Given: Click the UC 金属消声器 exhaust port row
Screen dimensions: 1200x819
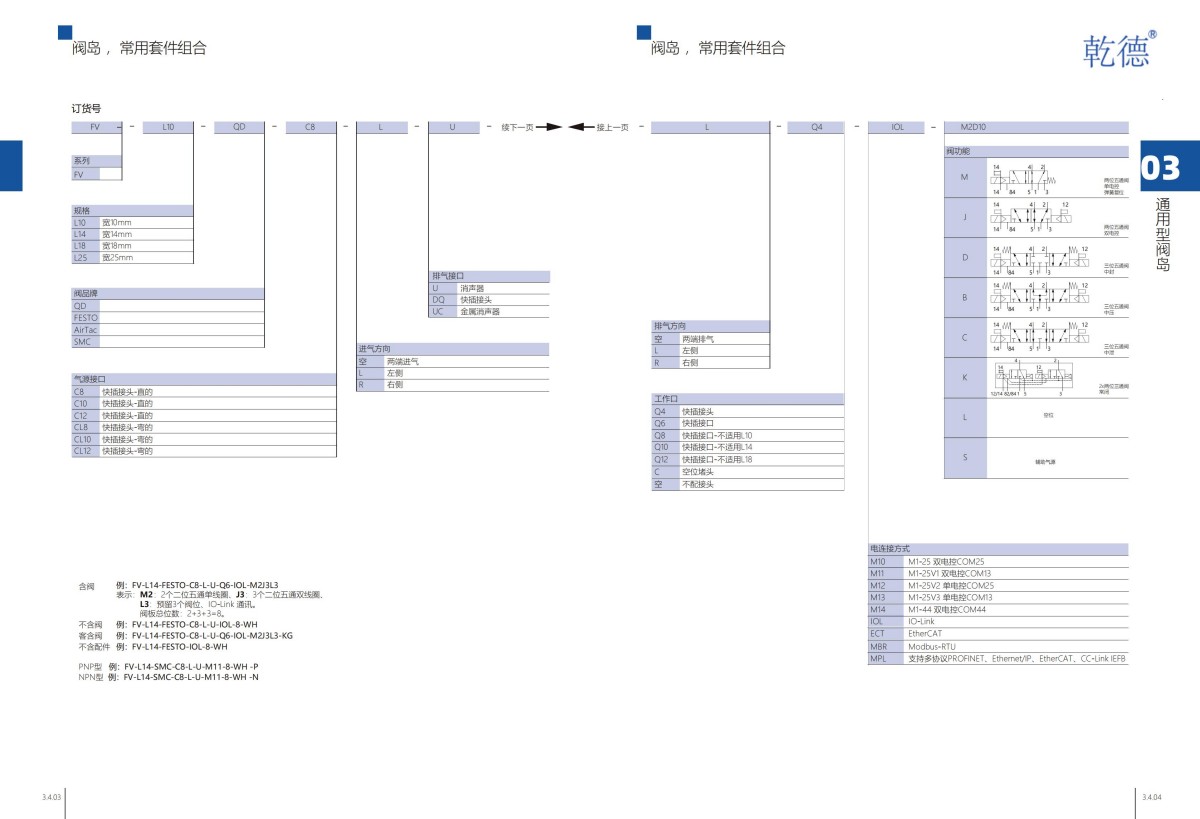Looking at the screenshot, I should [x=489, y=311].
